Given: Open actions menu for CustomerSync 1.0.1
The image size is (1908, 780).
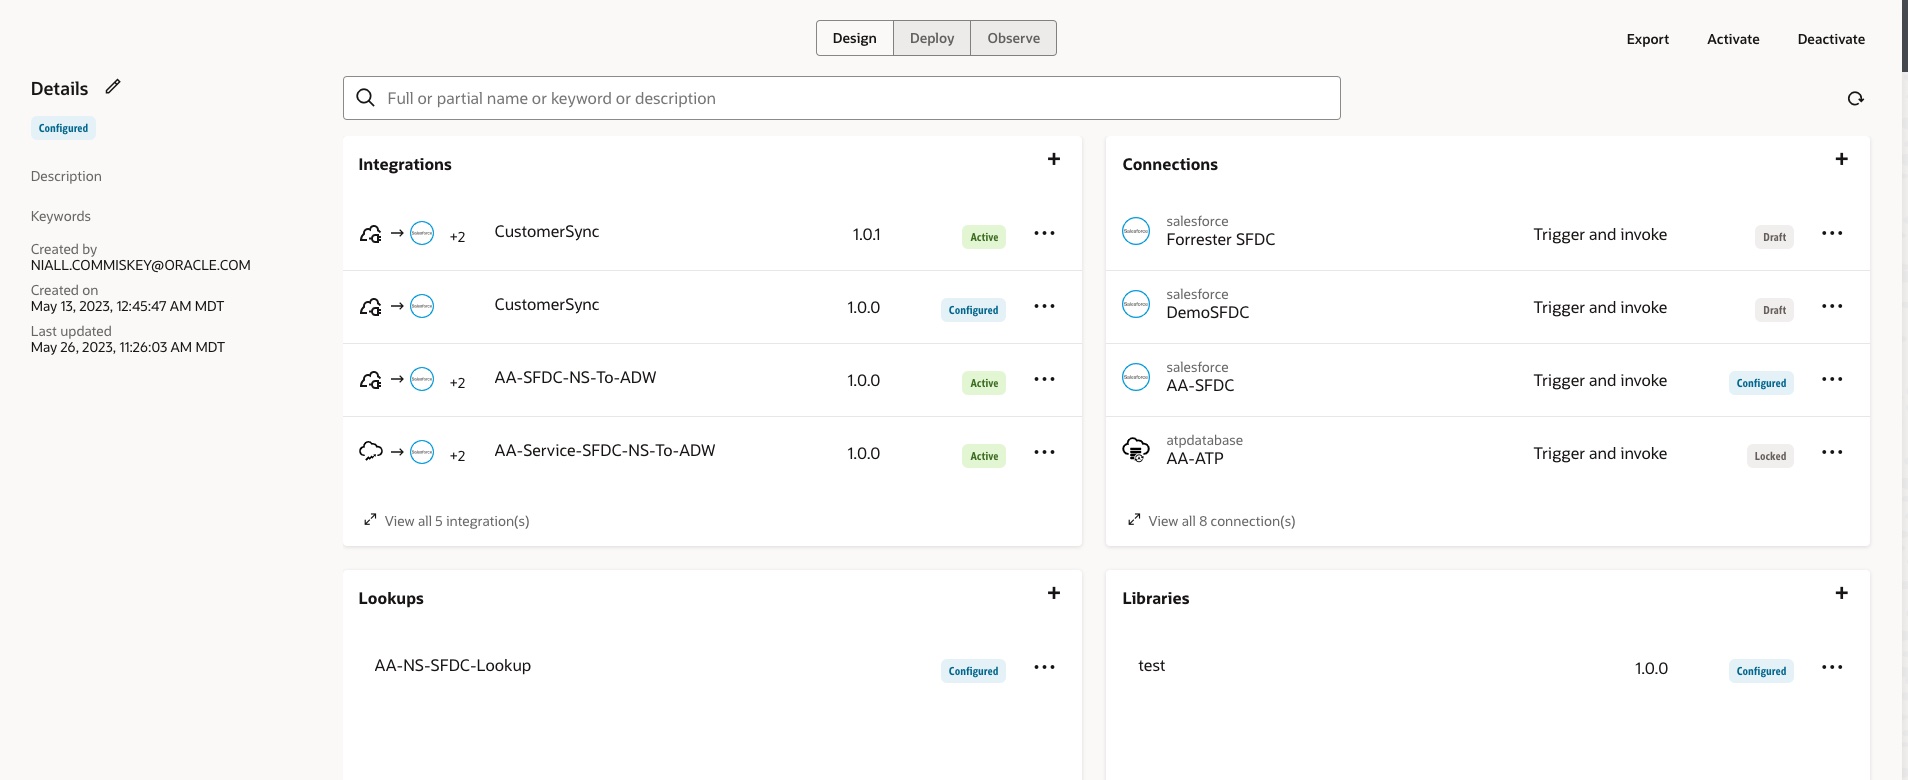Looking at the screenshot, I should (1045, 233).
